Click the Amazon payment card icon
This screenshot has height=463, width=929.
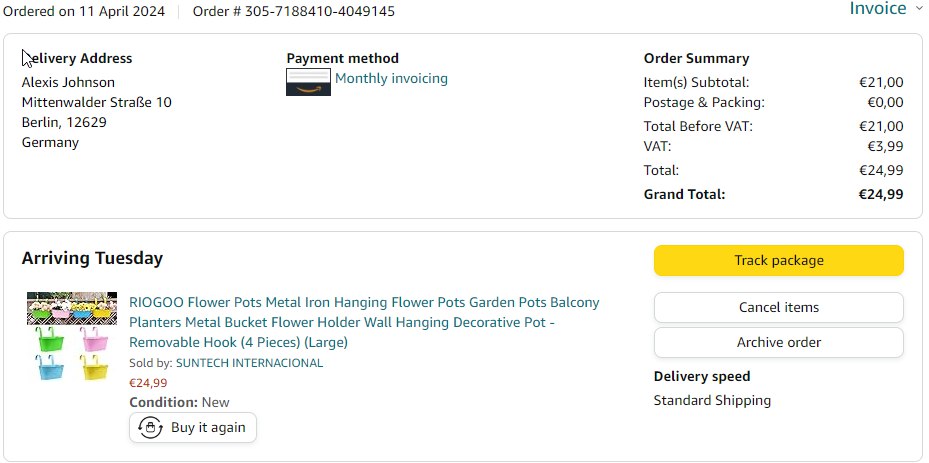[308, 82]
